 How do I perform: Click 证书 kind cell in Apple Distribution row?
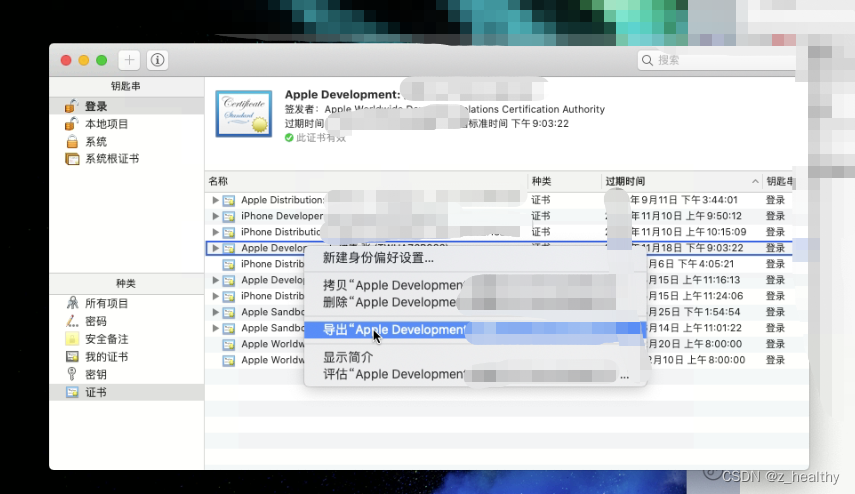(541, 200)
